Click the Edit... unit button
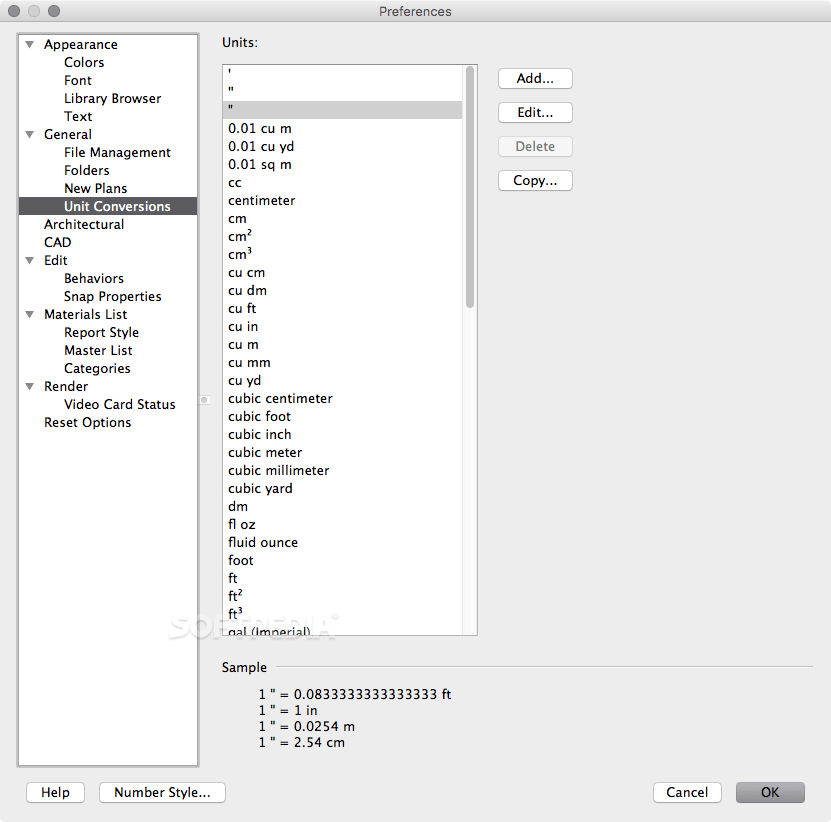 535,112
